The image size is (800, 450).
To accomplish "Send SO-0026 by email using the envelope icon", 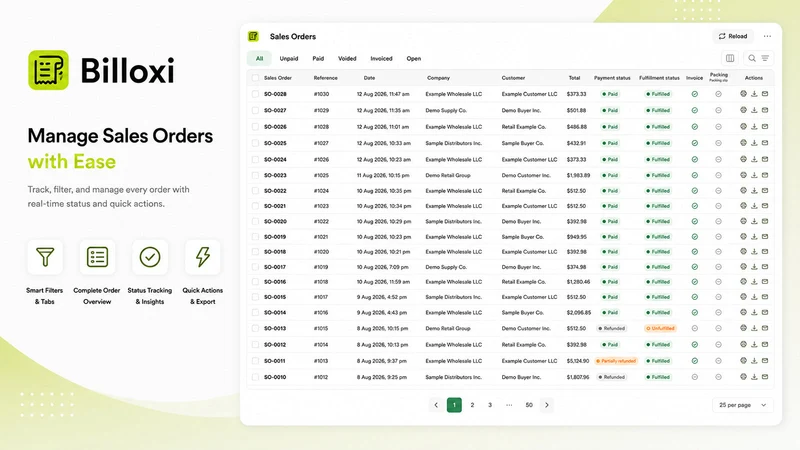I will [x=765, y=127].
